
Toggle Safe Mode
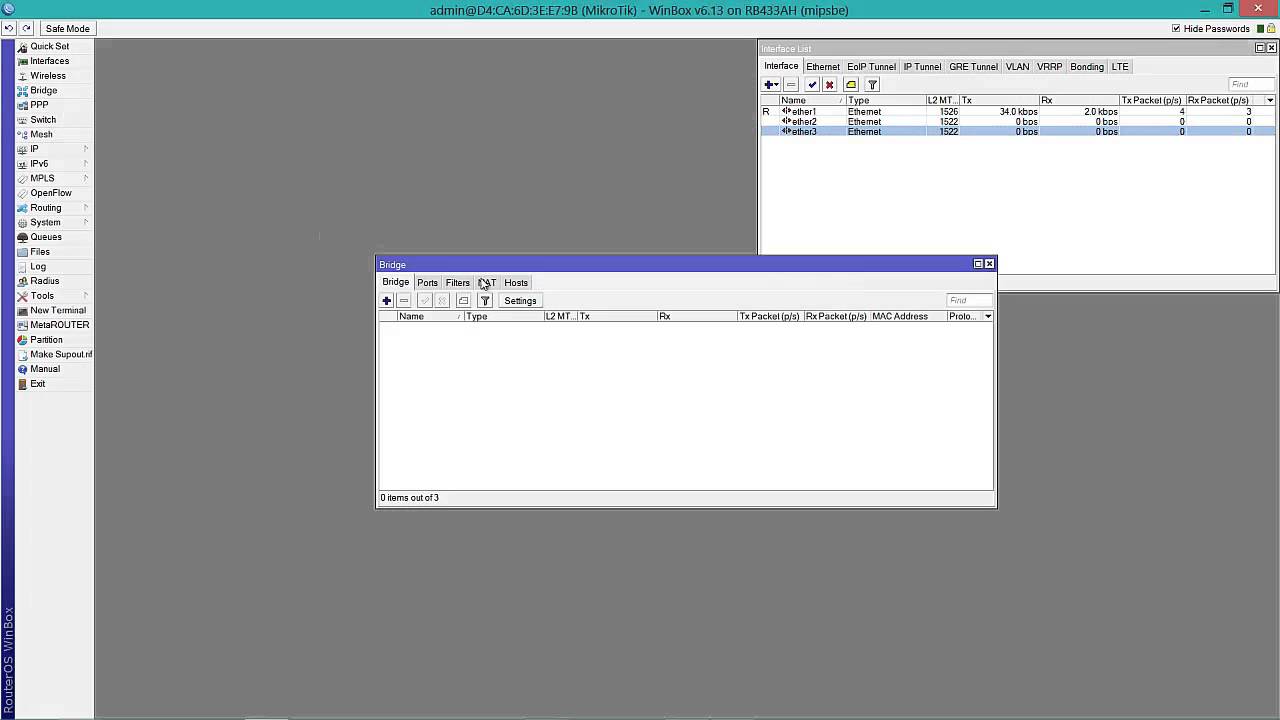[67, 28]
